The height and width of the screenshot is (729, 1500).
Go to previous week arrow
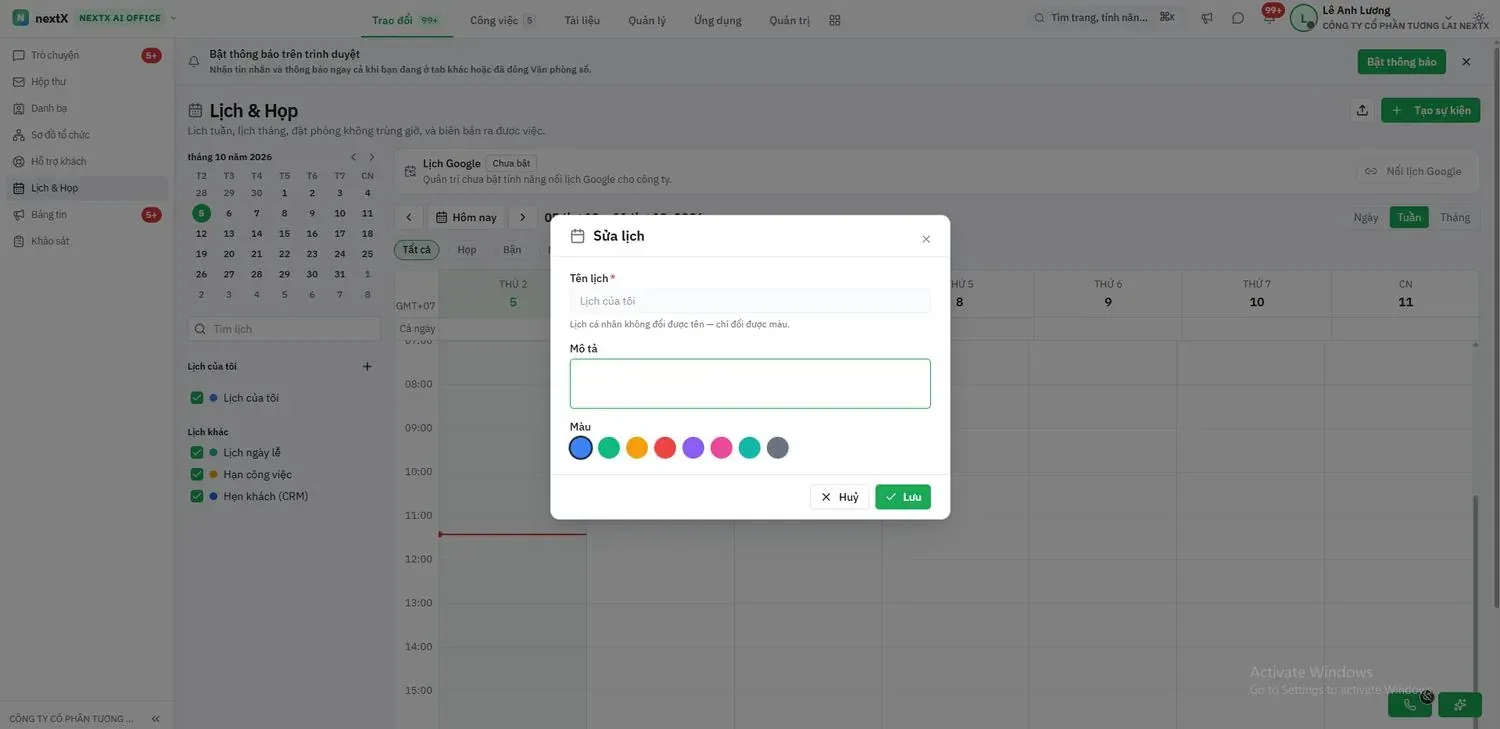(x=408, y=217)
